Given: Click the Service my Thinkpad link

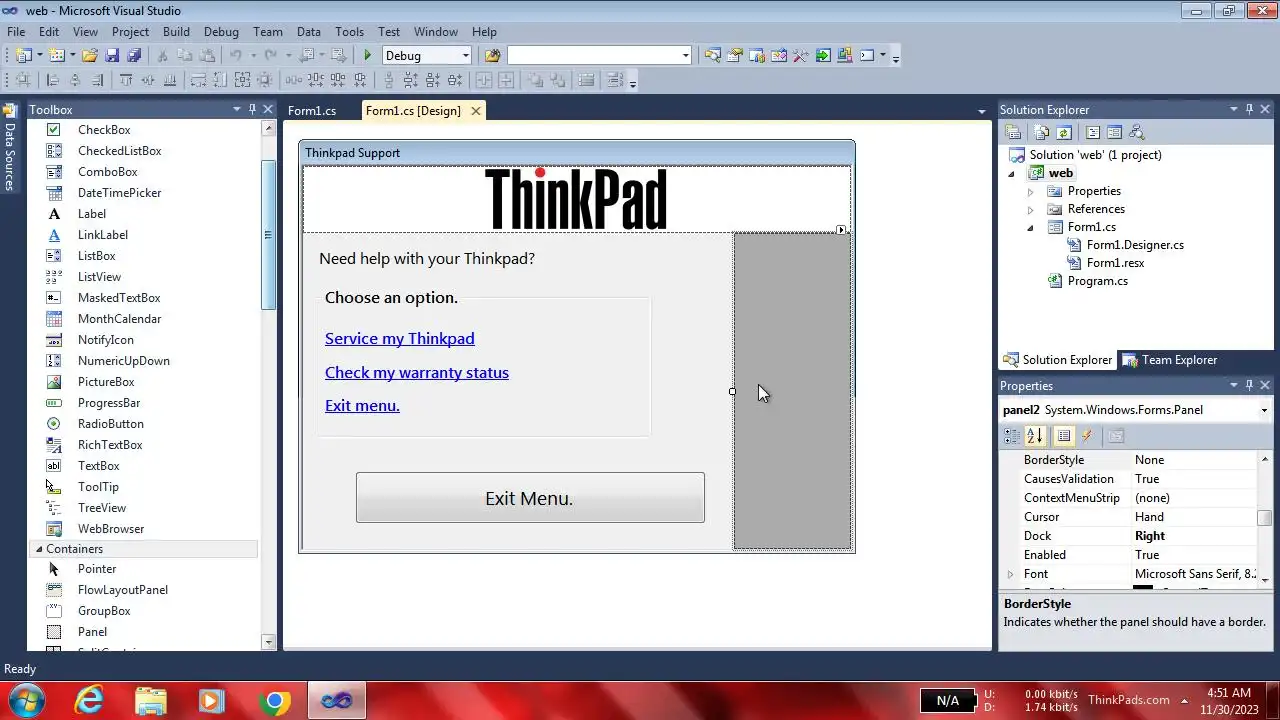Looking at the screenshot, I should tap(400, 339).
